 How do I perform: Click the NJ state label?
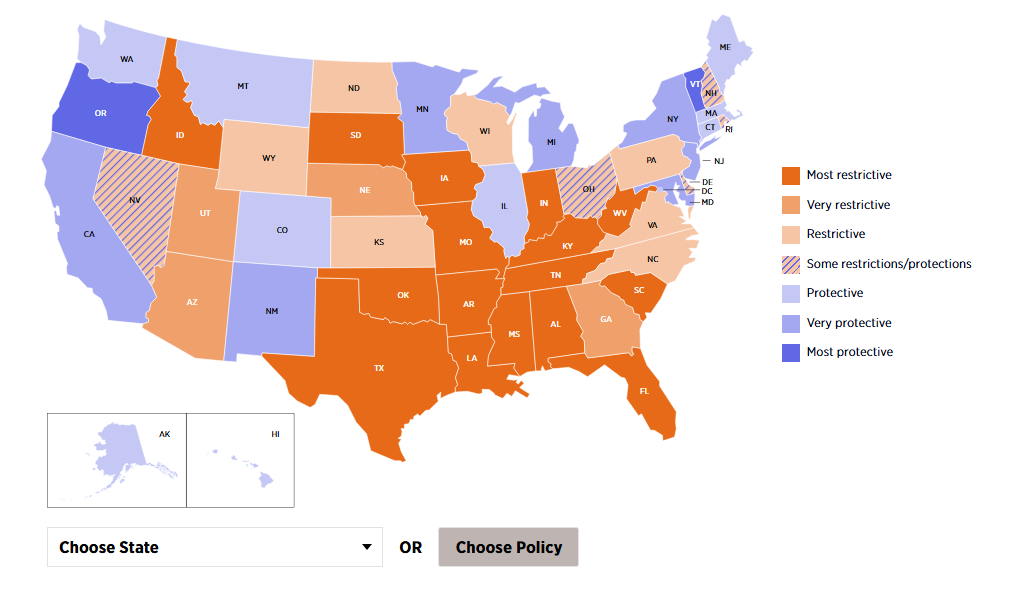(718, 161)
